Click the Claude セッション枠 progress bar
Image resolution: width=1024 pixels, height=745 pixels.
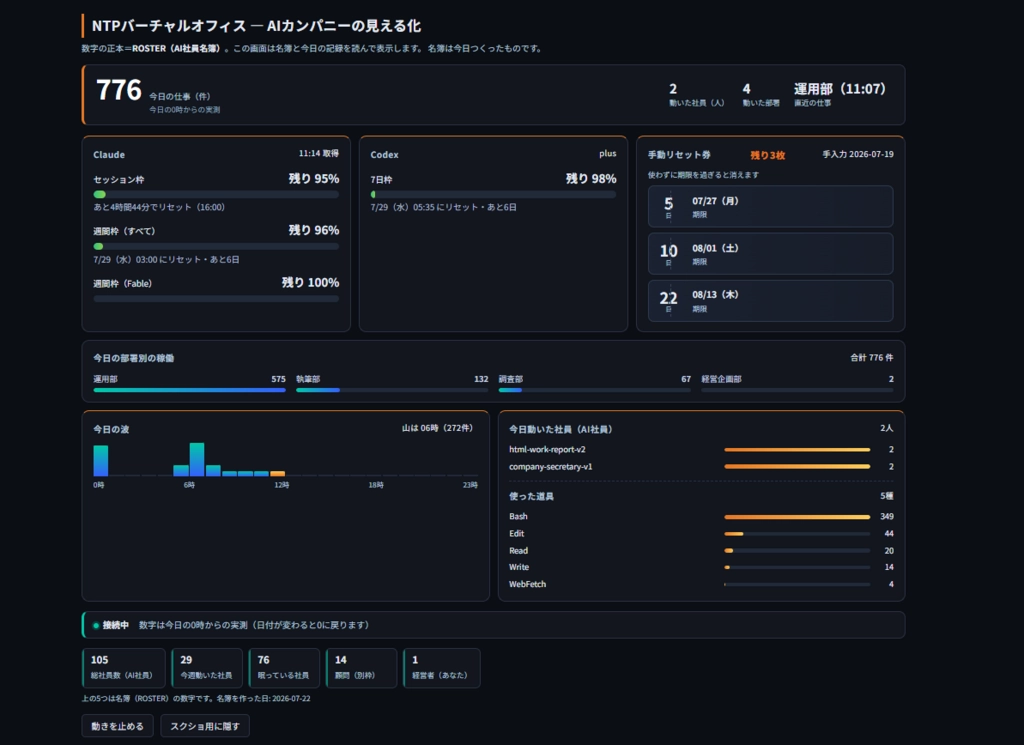coord(216,195)
